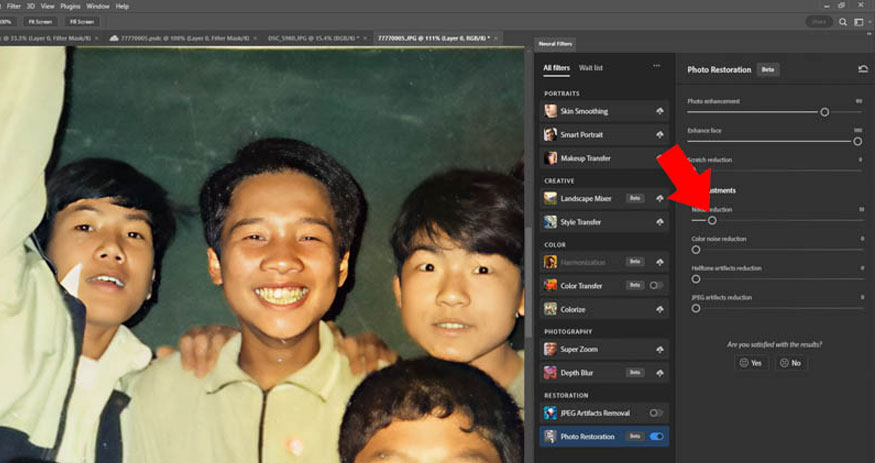The height and width of the screenshot is (463, 875).
Task: Switch to the Wait list tab
Action: [x=590, y=68]
